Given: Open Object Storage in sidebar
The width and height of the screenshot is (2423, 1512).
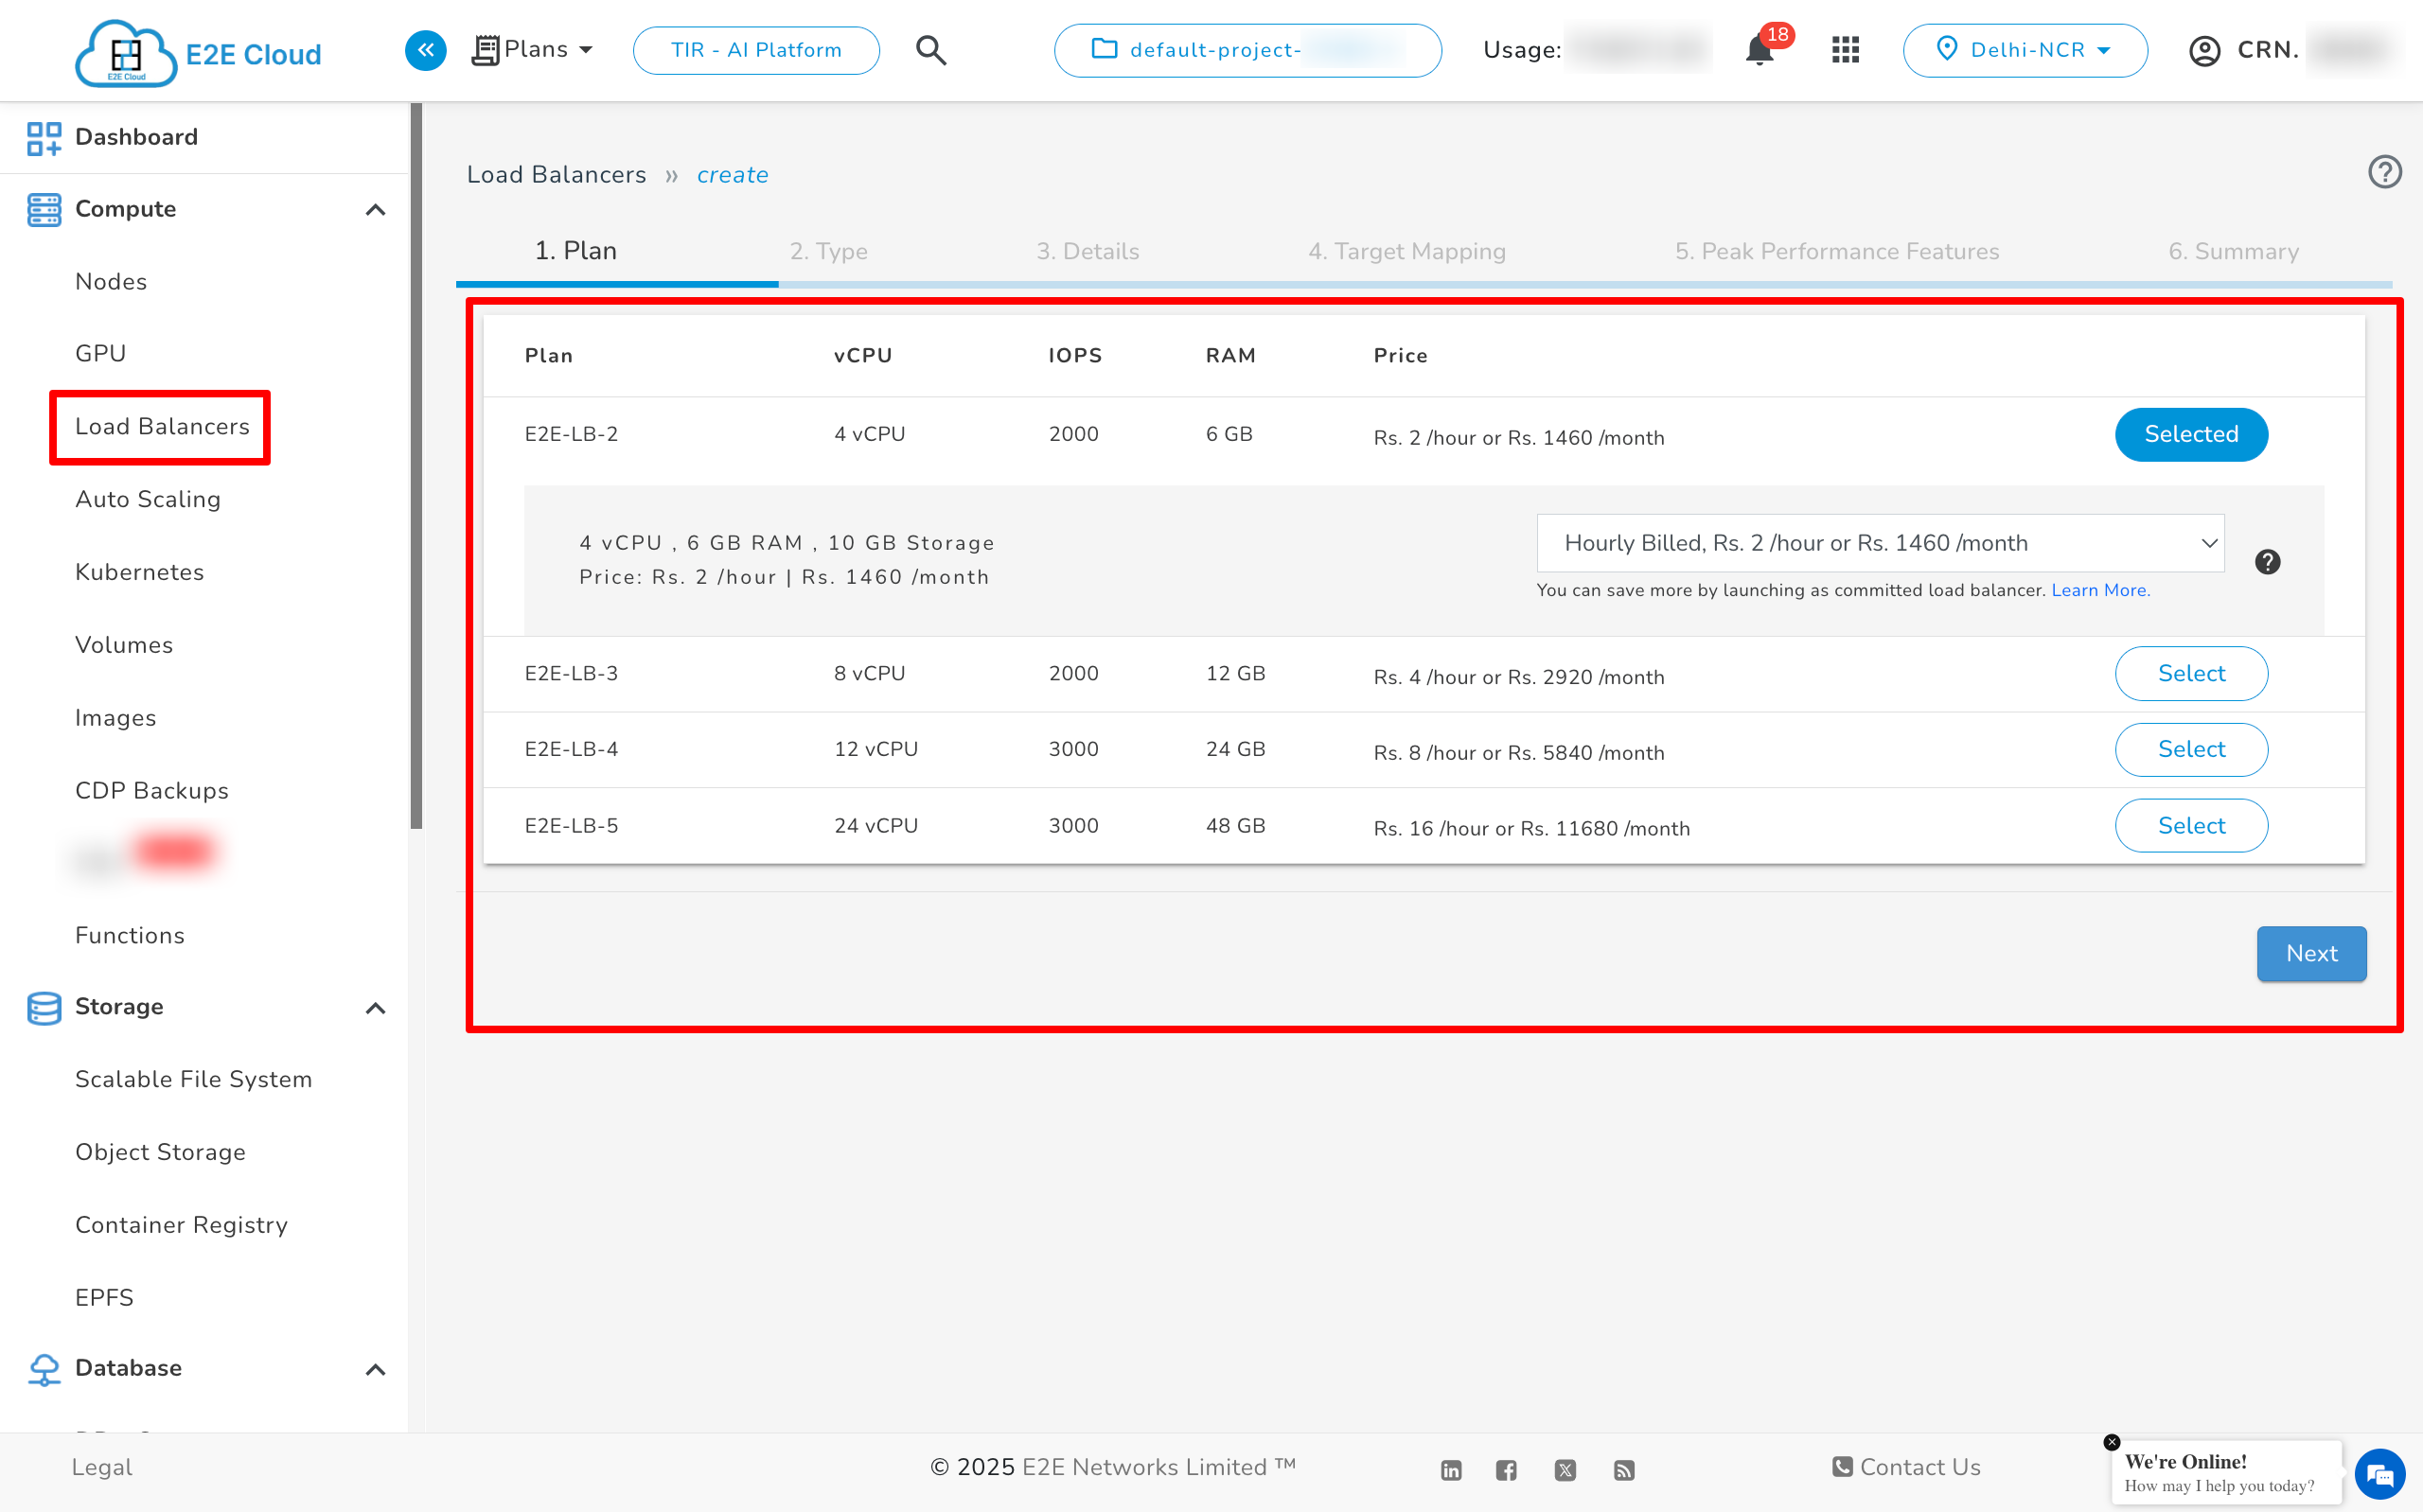Looking at the screenshot, I should pyautogui.click(x=160, y=1152).
